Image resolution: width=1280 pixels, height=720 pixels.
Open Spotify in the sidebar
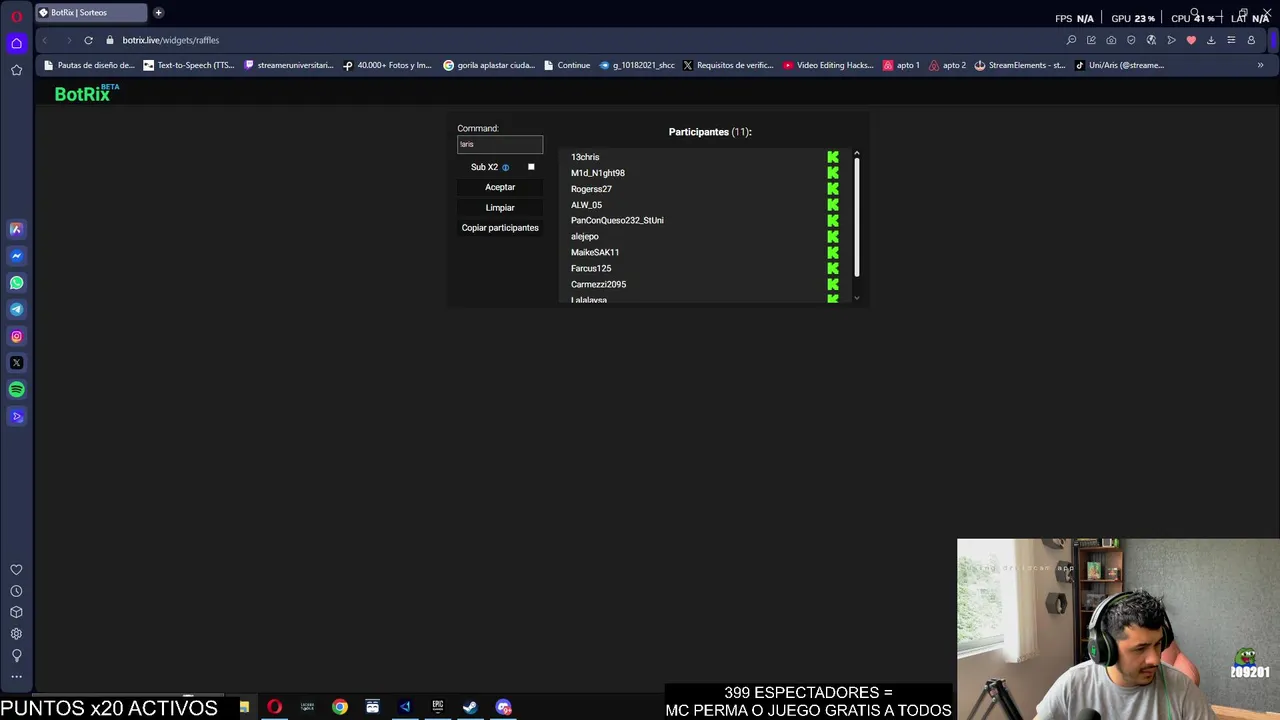(16, 390)
